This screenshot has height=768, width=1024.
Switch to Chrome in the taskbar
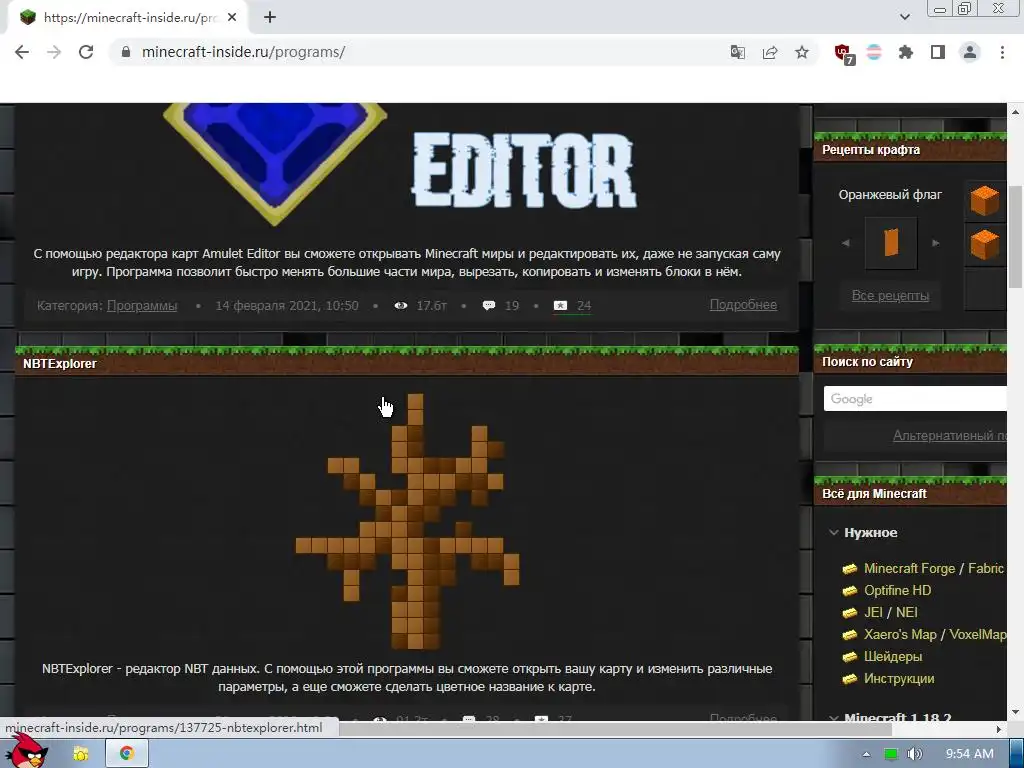point(126,754)
